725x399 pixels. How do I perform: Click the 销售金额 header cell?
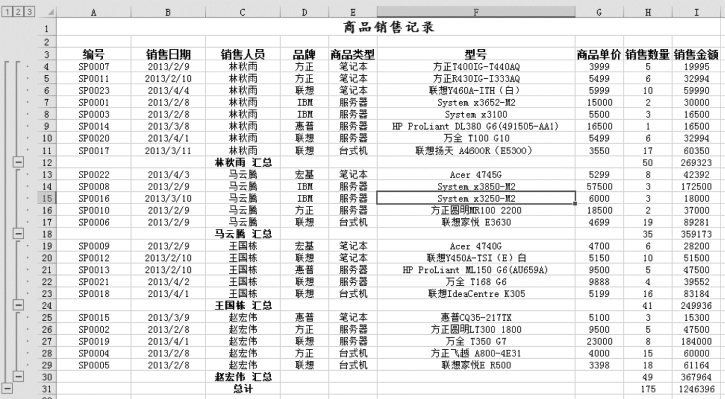696,55
